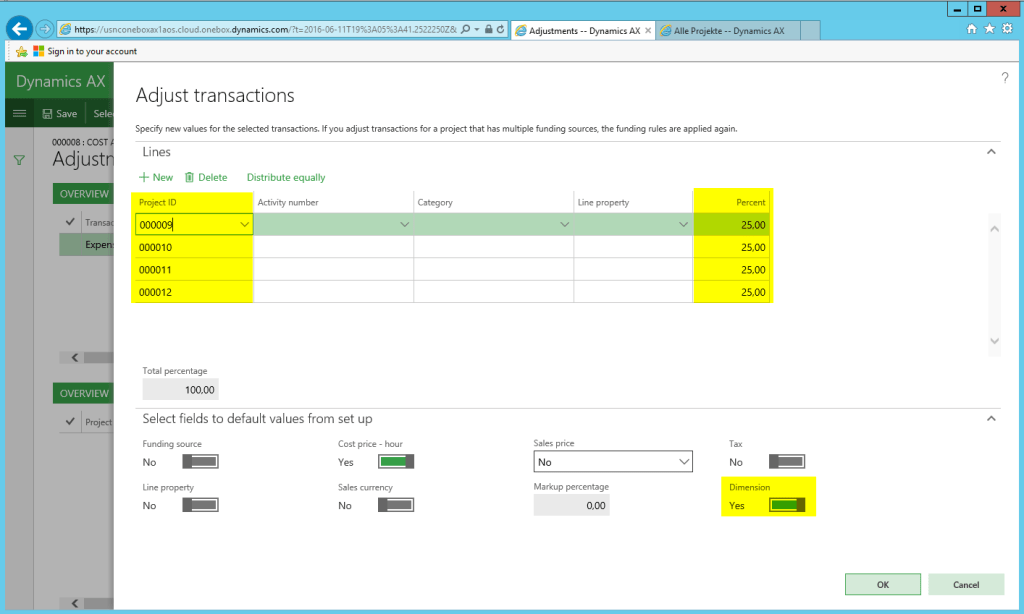
Task: Open help via the question mark icon
Action: click(x=1005, y=79)
